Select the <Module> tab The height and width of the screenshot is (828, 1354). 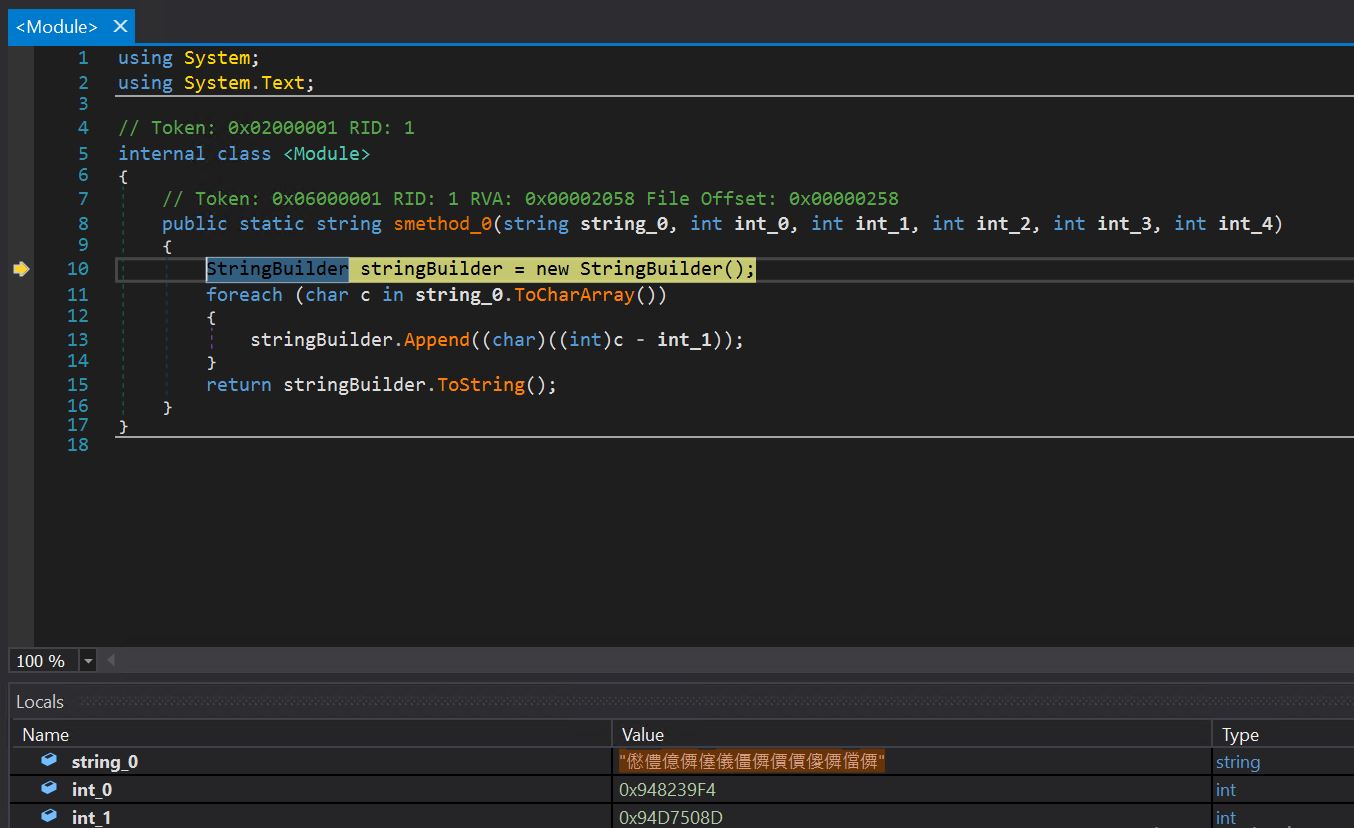(57, 27)
